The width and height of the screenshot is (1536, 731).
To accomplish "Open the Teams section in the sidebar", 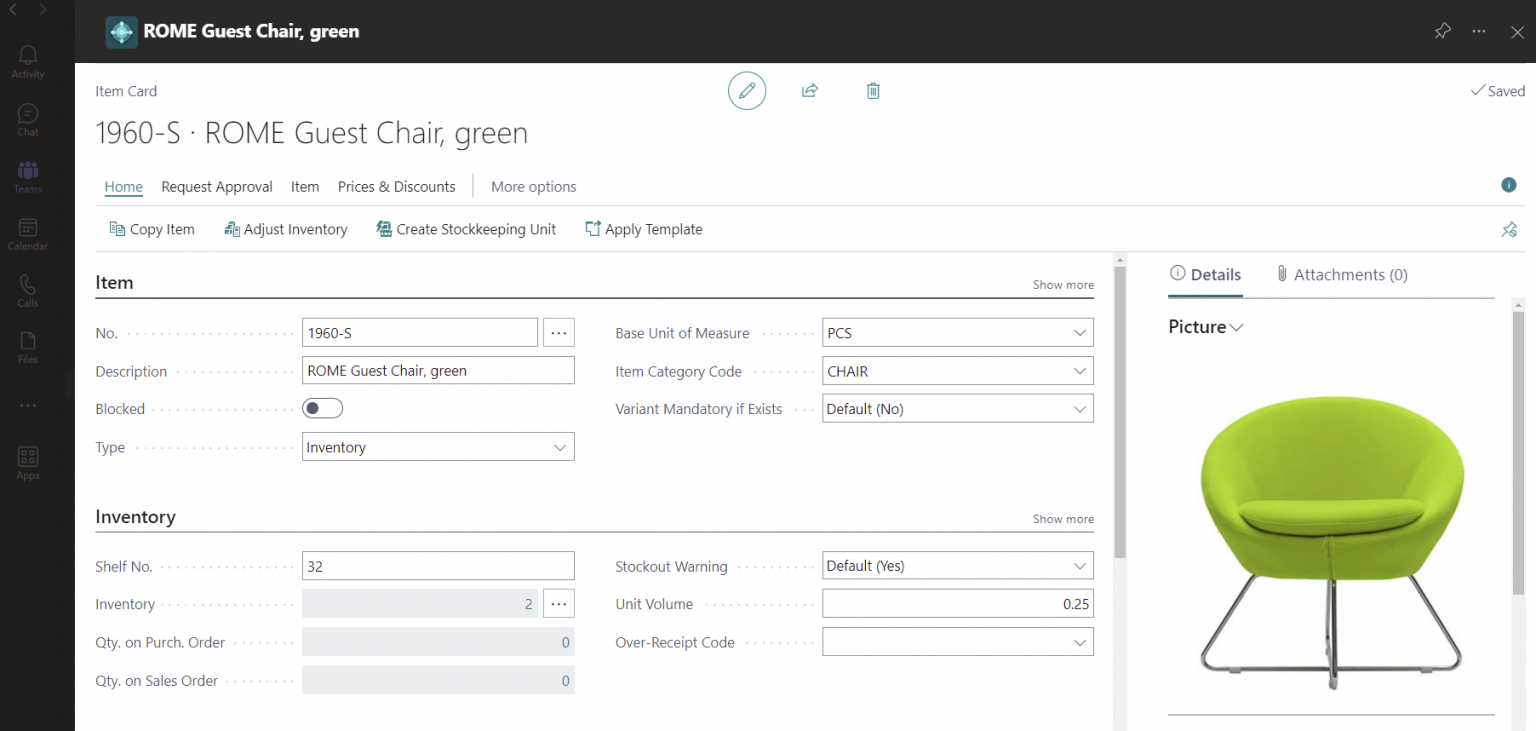I will (x=28, y=176).
